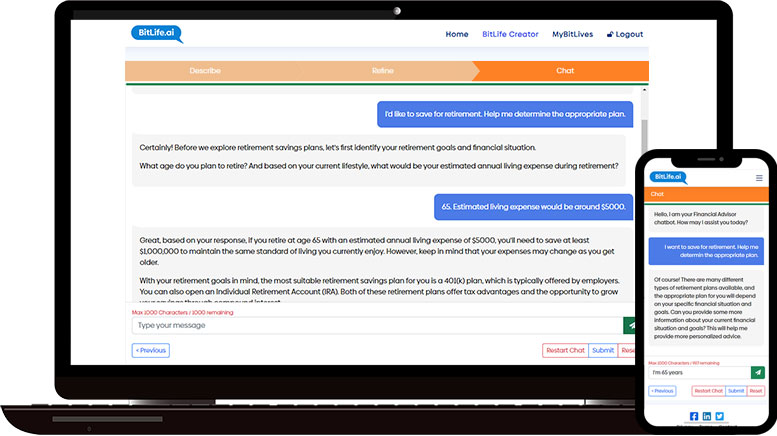Send message with laptop paper-plane icon
This screenshot has width=777, height=436.
click(629, 326)
